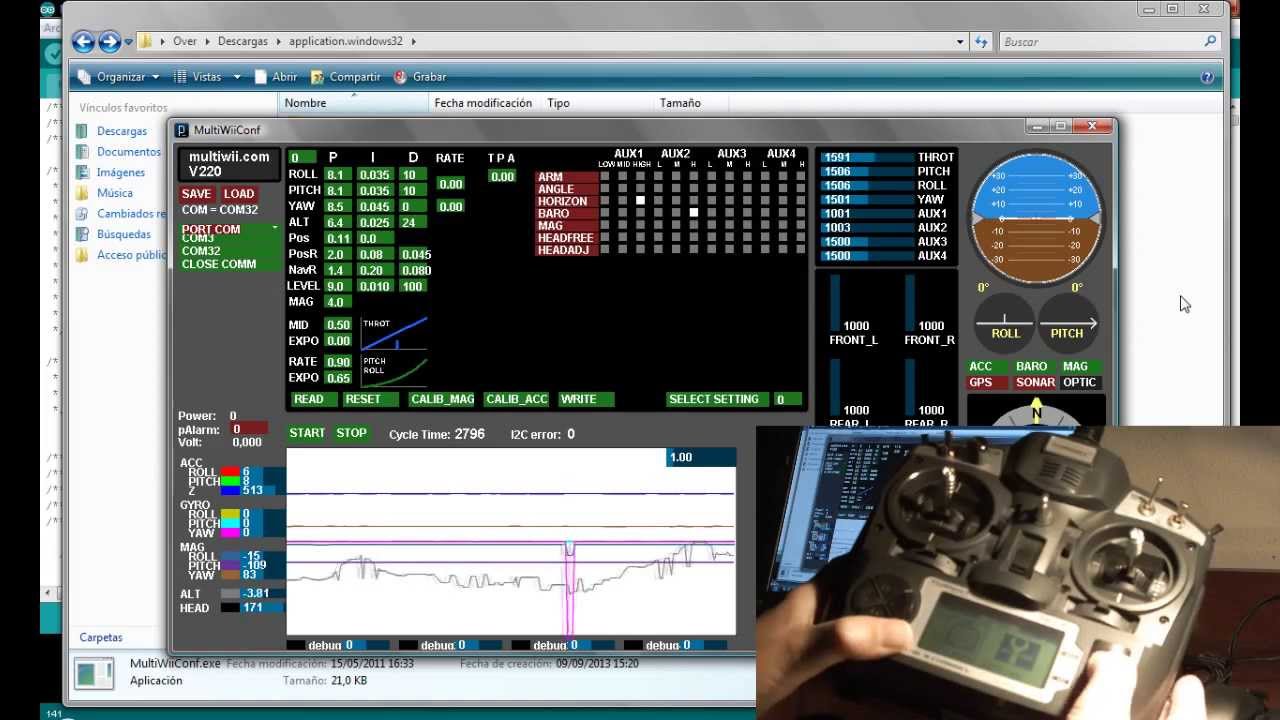Click the artificial horizon indicator

[x=1036, y=218]
